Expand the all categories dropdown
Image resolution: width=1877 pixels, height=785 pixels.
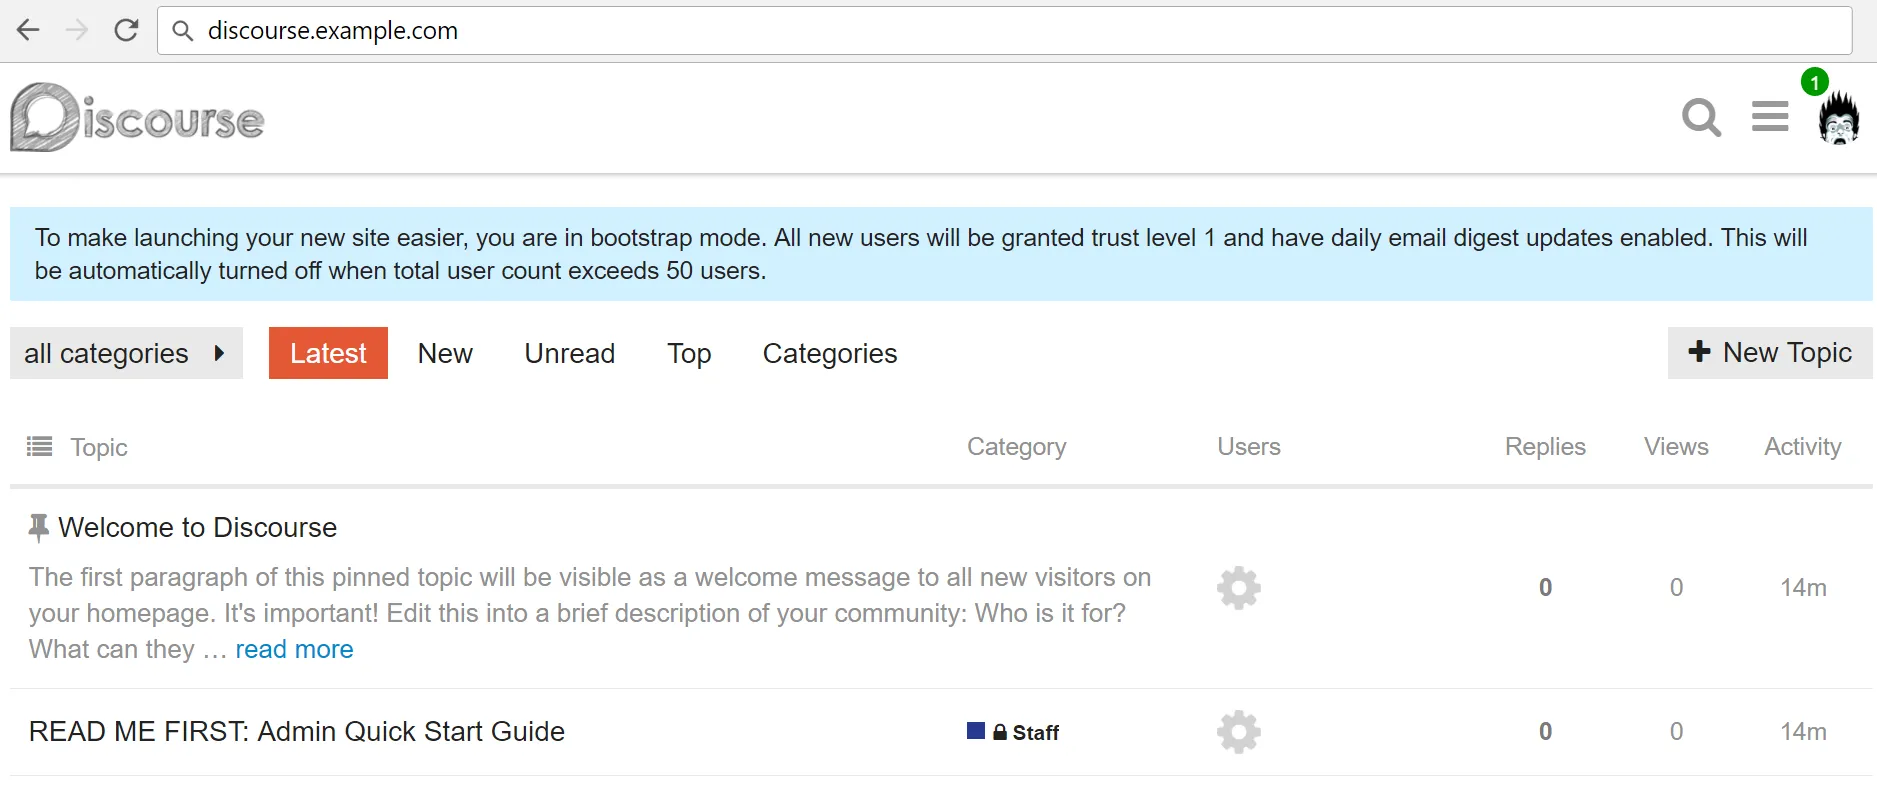(126, 353)
